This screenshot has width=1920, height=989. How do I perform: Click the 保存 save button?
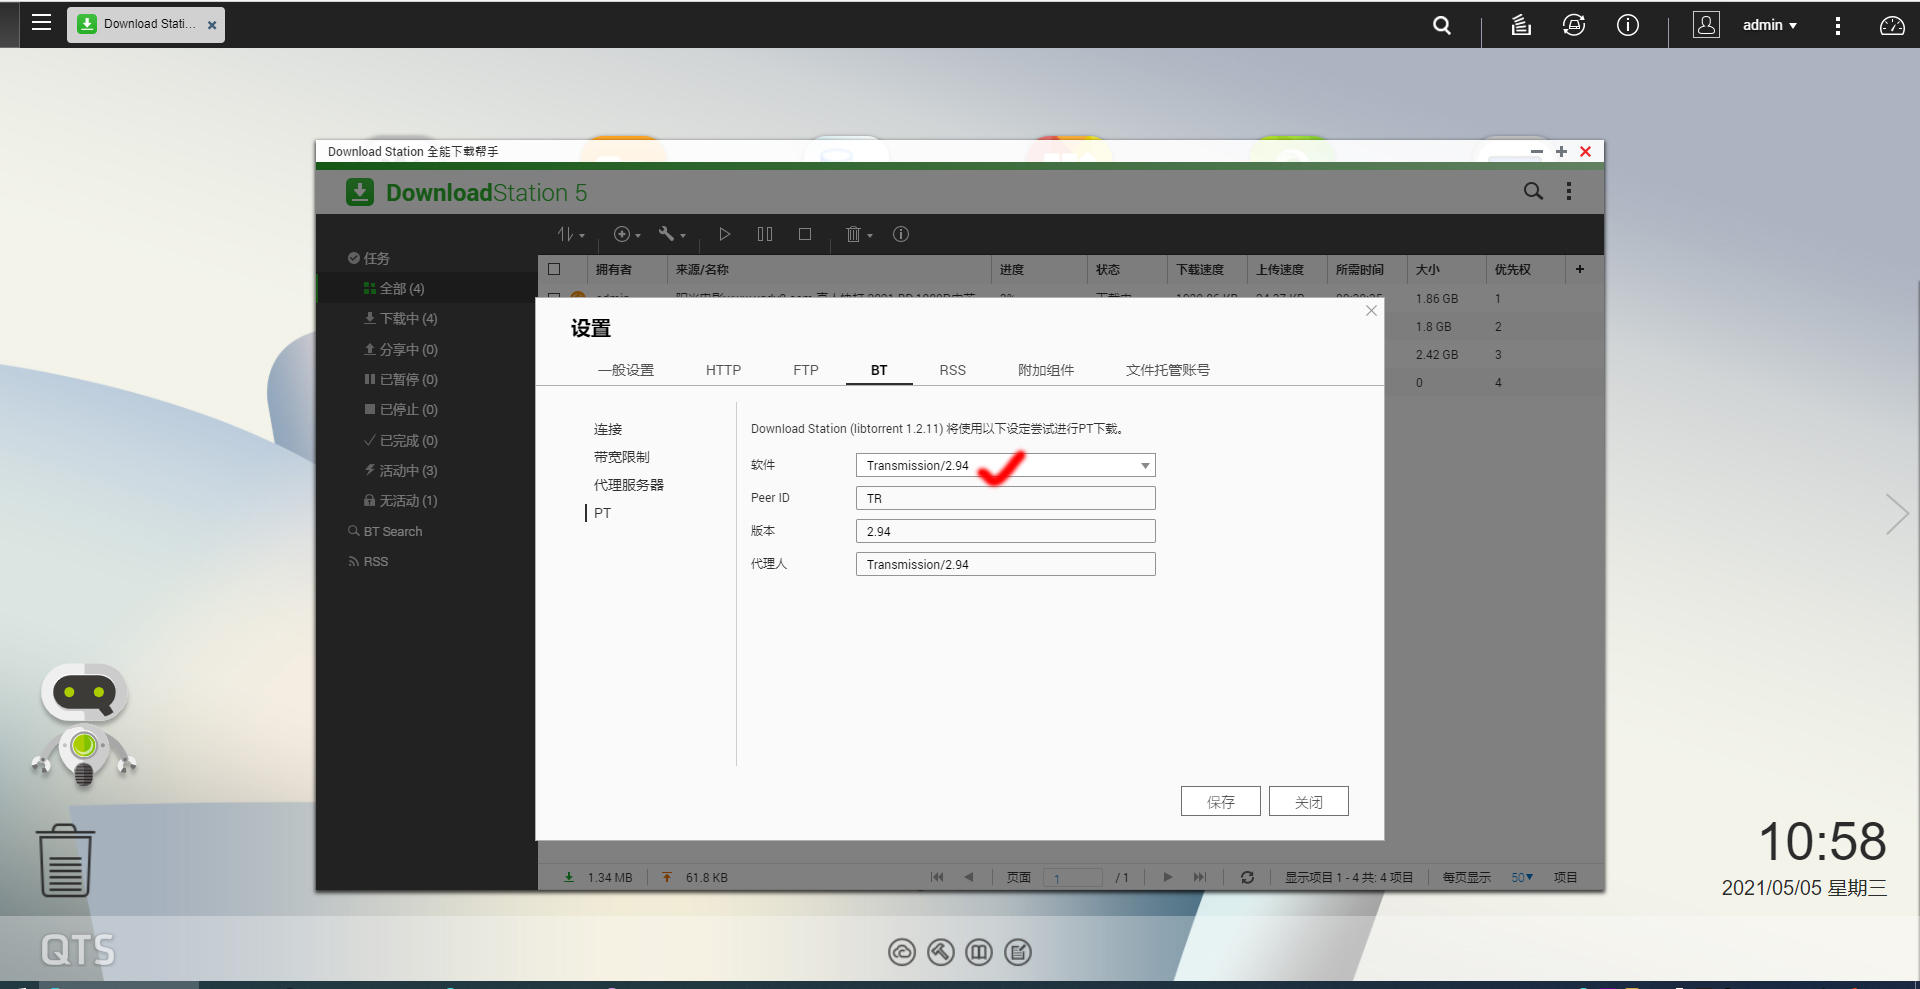click(1220, 801)
